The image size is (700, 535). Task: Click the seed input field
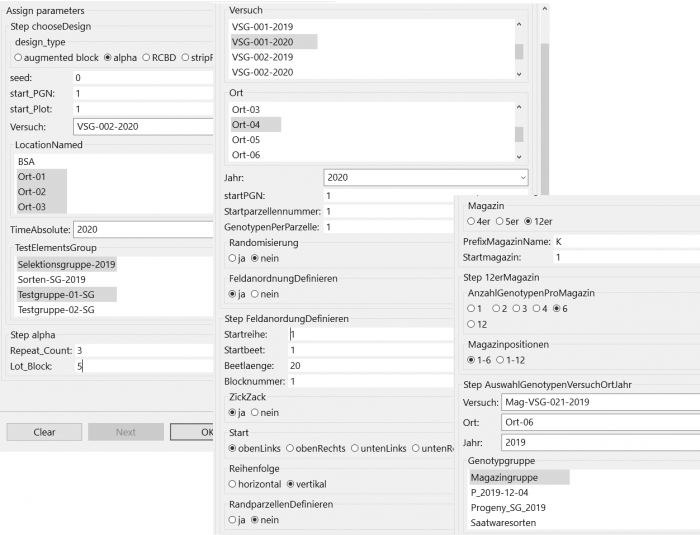pos(143,78)
